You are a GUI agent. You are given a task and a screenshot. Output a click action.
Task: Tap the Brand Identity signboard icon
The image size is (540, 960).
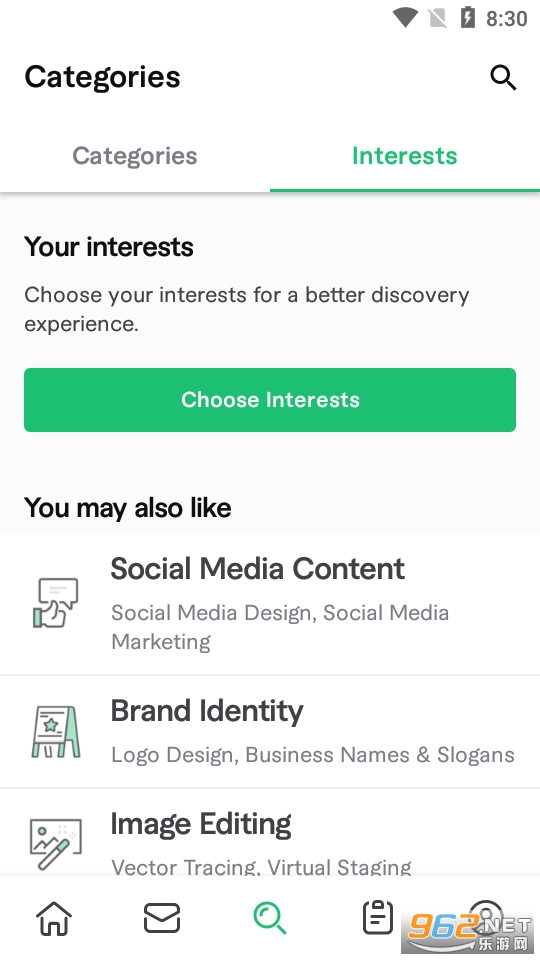[x=55, y=732]
